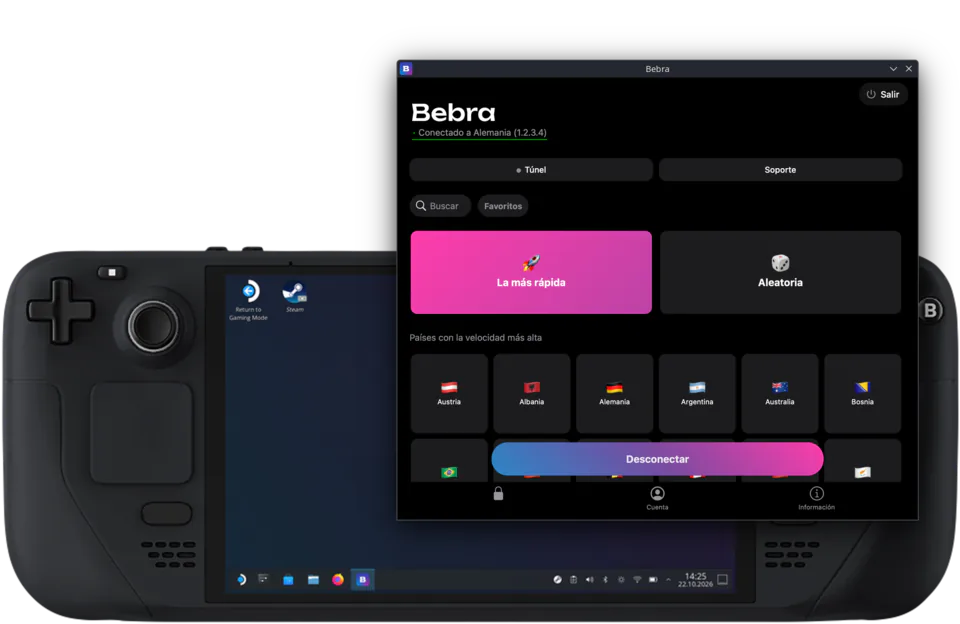This screenshot has width=960, height=624.
Task: Click the Bebra logo in title bar
Action: [406, 69]
